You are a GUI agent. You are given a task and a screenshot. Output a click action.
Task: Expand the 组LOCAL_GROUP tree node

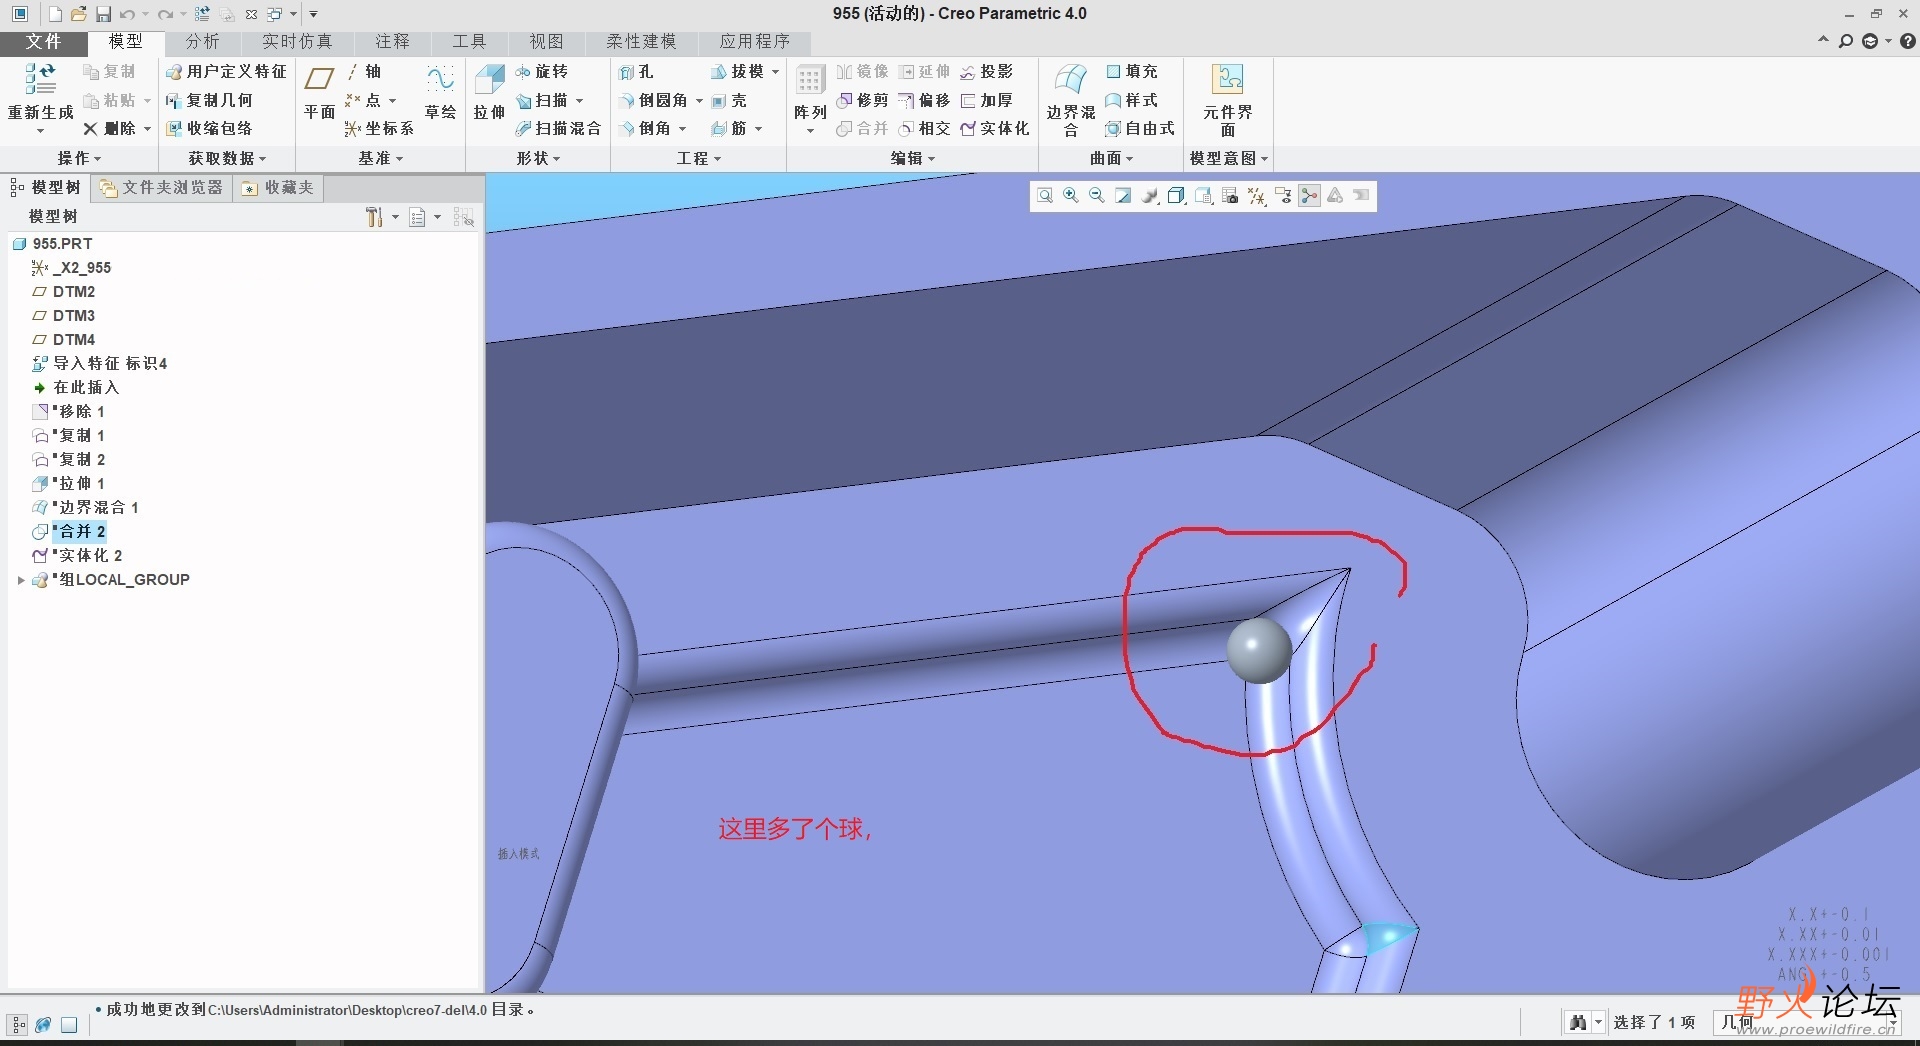tap(21, 580)
